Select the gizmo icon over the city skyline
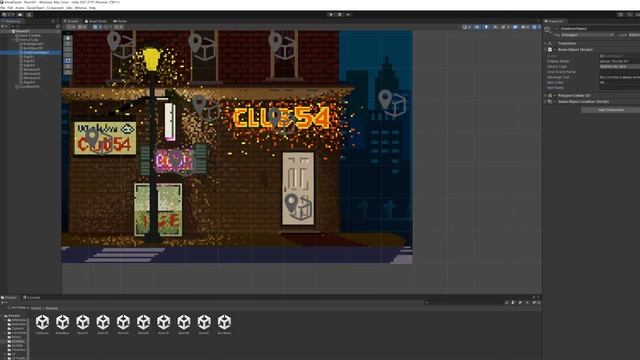 [392, 102]
